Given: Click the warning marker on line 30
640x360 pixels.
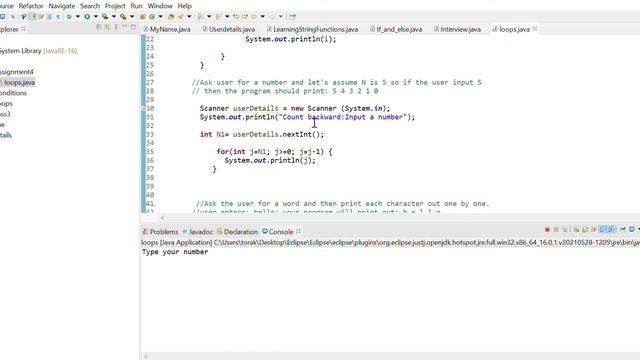Looking at the screenshot, I should (143, 108).
